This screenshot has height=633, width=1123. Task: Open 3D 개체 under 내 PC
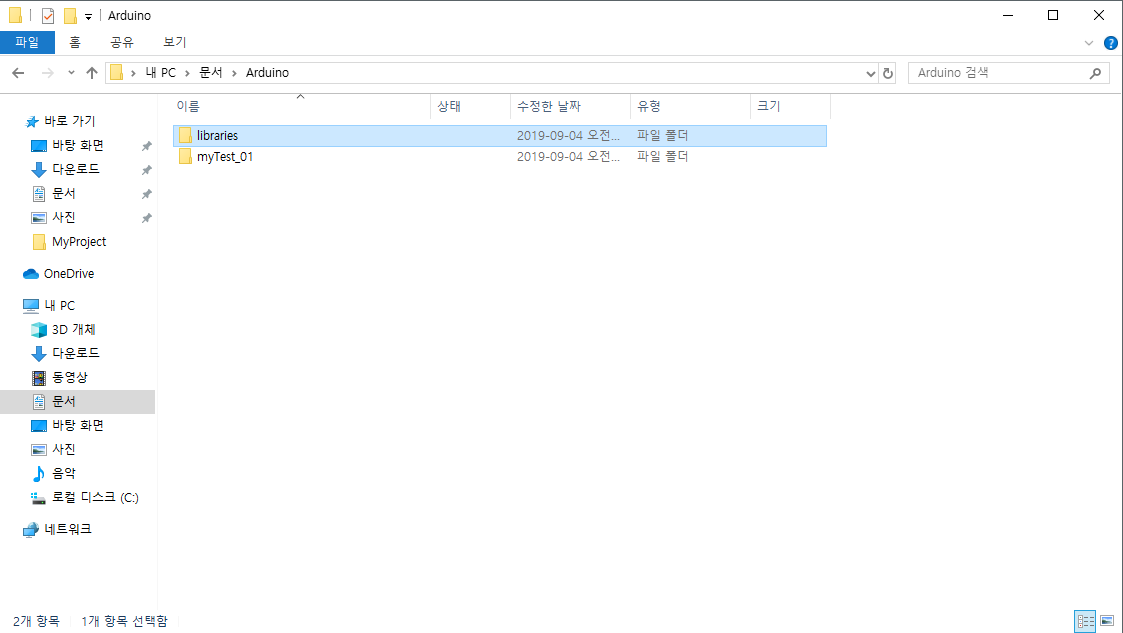pos(73,329)
